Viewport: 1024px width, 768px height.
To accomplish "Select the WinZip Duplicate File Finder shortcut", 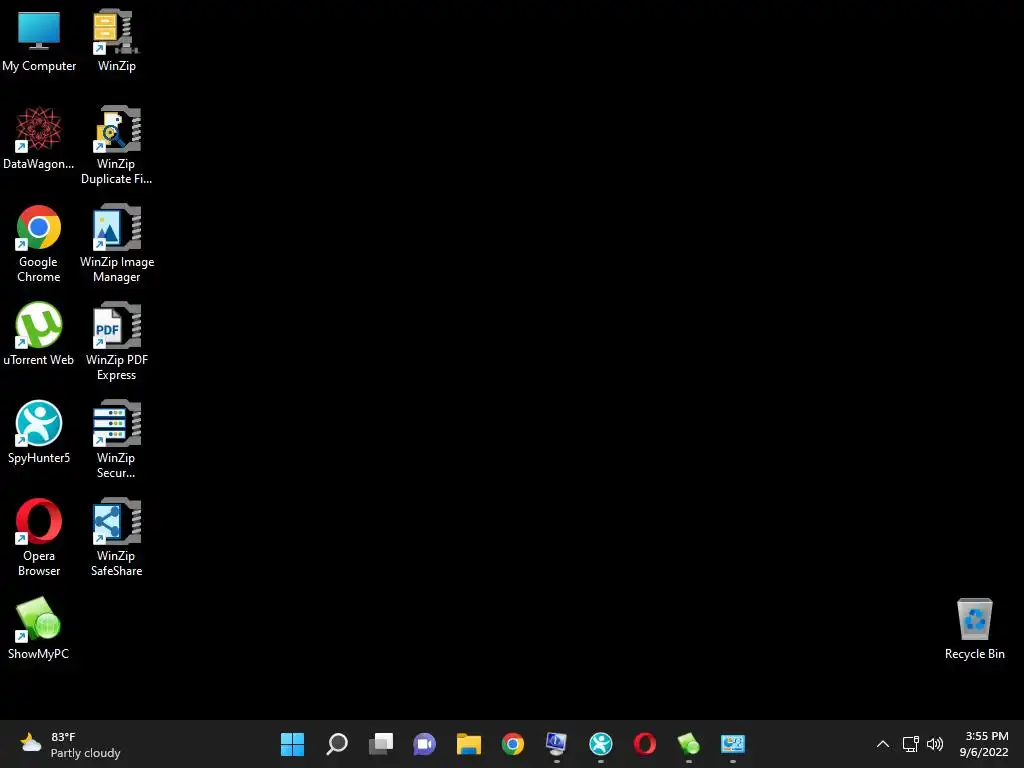I will (116, 145).
